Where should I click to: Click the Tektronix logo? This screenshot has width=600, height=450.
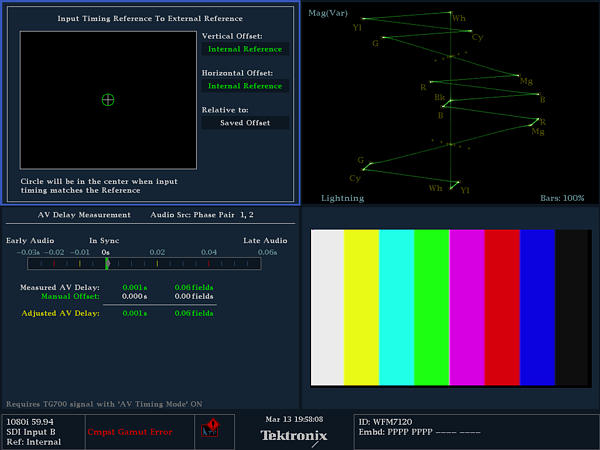(x=294, y=435)
